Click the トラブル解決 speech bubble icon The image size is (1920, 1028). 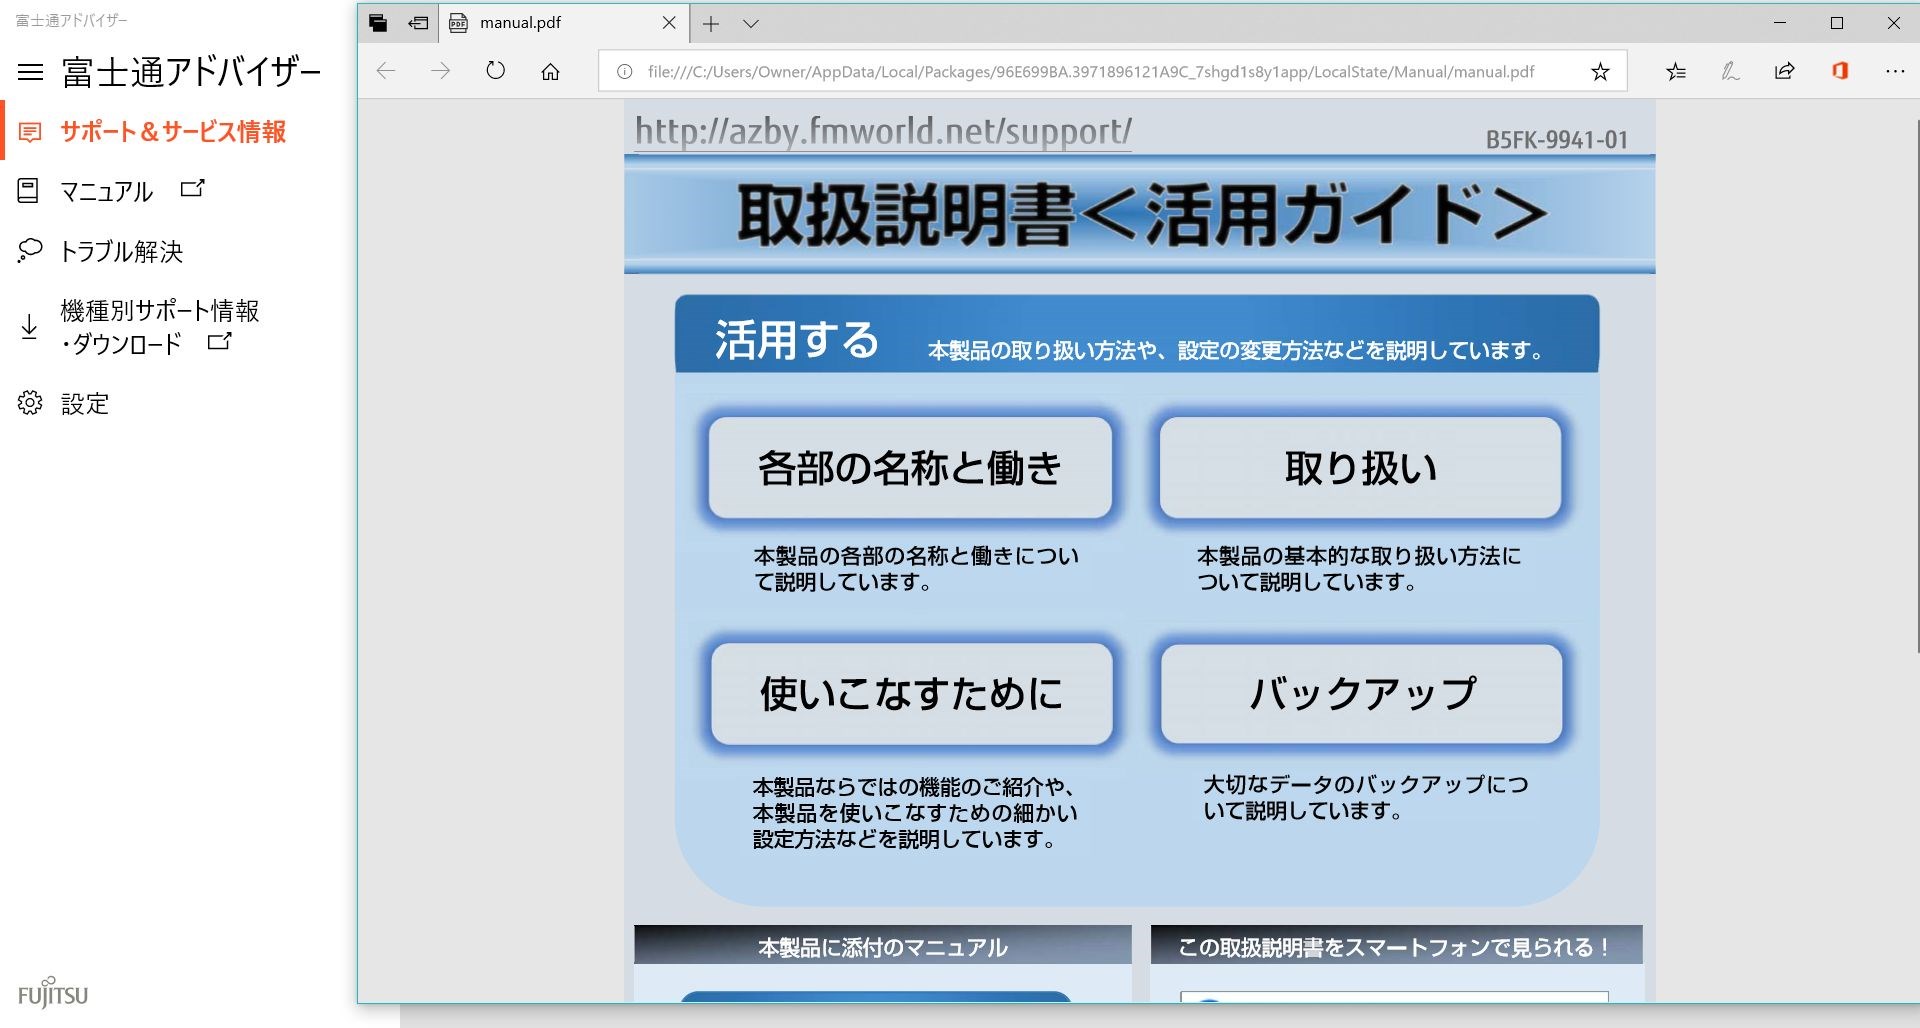point(30,250)
